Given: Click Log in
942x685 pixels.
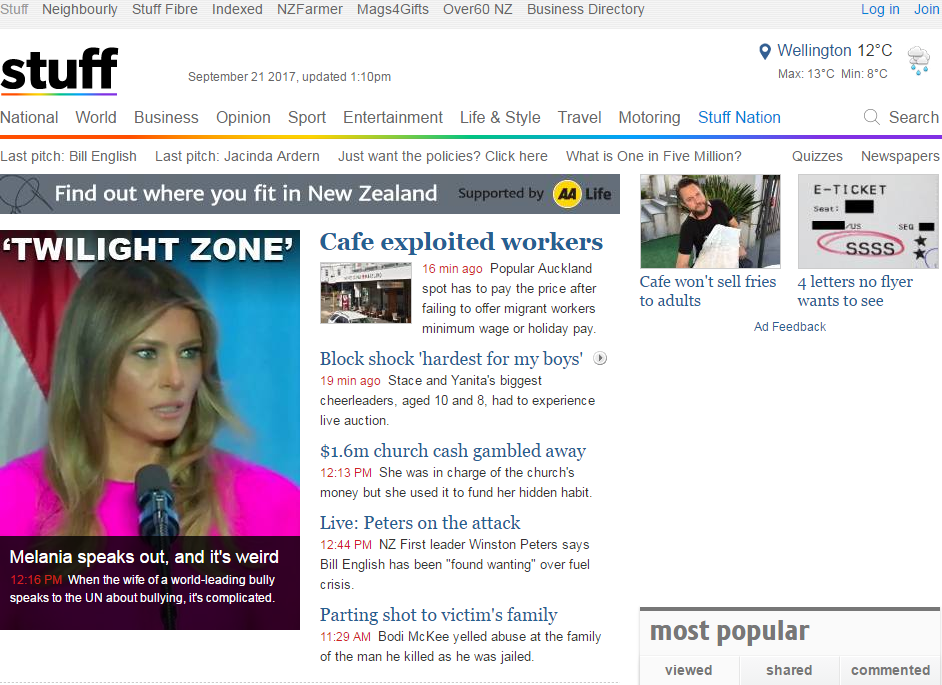Looking at the screenshot, I should (880, 10).
